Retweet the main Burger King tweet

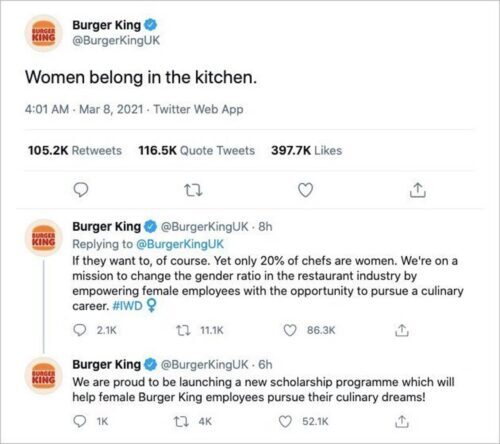point(193,190)
